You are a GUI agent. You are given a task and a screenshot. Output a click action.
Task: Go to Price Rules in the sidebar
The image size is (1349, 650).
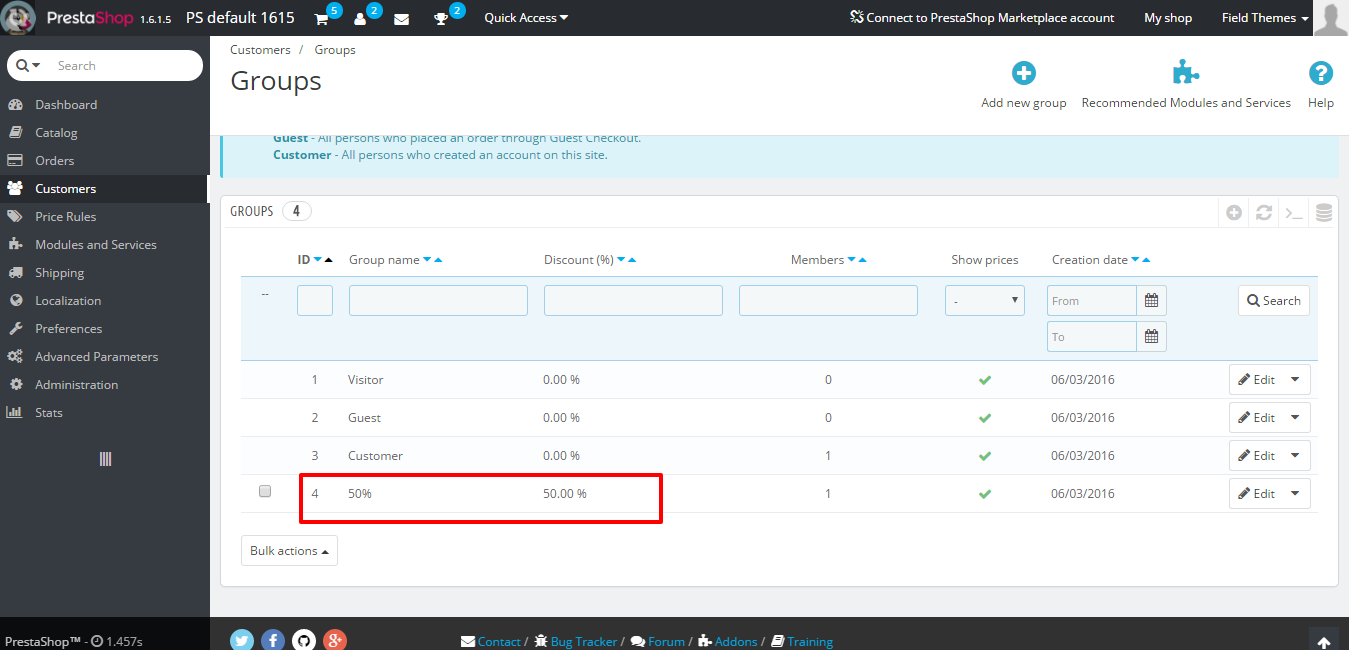65,217
